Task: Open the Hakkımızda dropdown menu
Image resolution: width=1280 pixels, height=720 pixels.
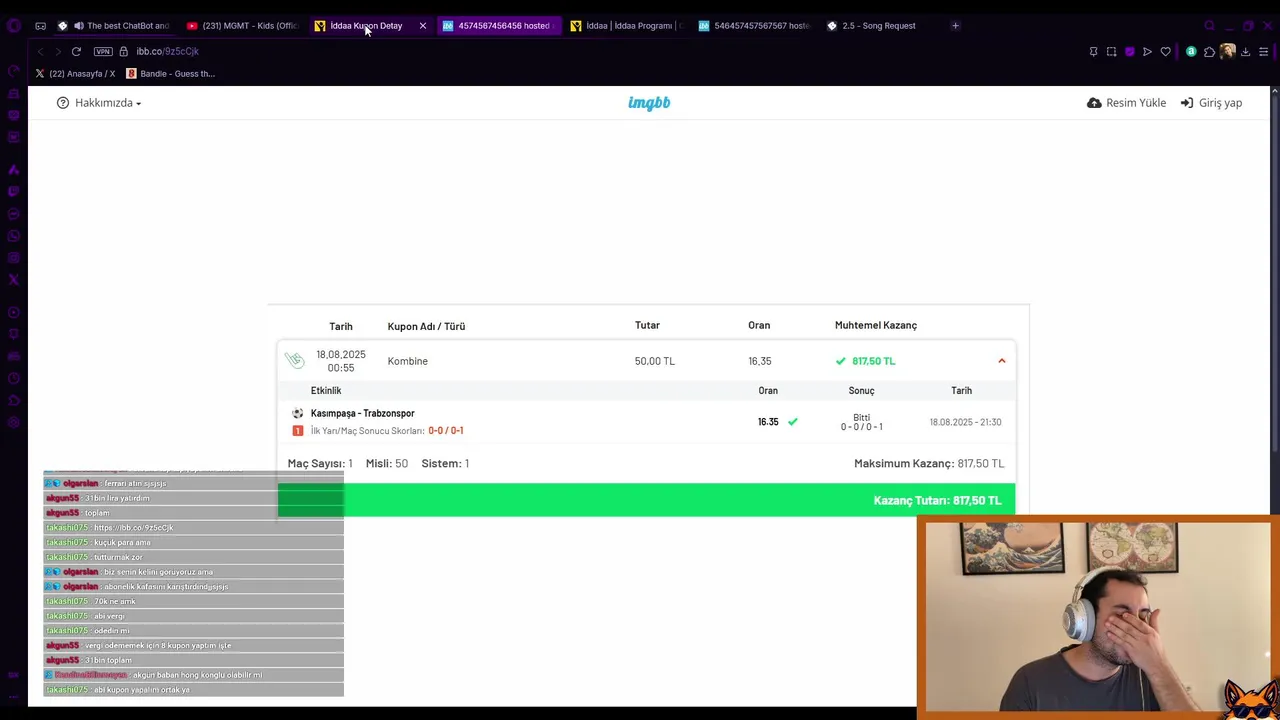Action: (99, 103)
